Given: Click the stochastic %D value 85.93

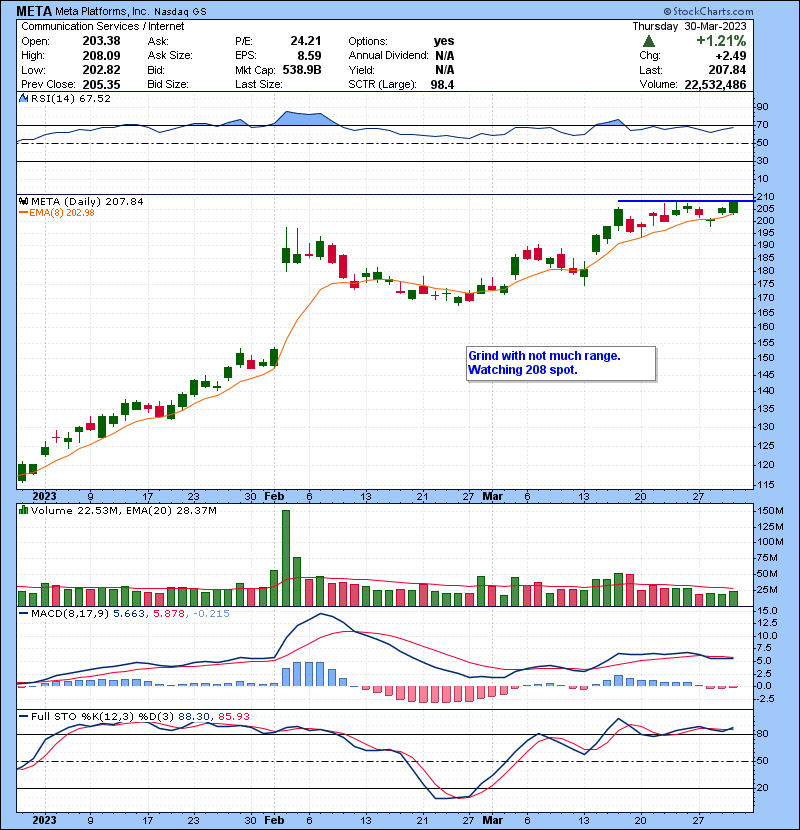Looking at the screenshot, I should coord(233,716).
